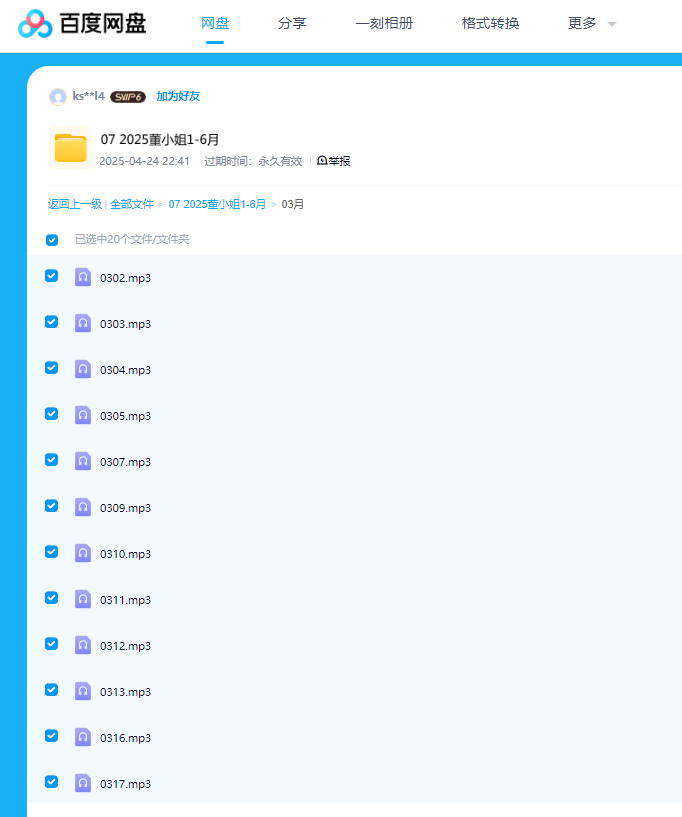This screenshot has height=817, width=682.
Task: Click the ks**l4 user avatar icon
Action: pos(58,97)
